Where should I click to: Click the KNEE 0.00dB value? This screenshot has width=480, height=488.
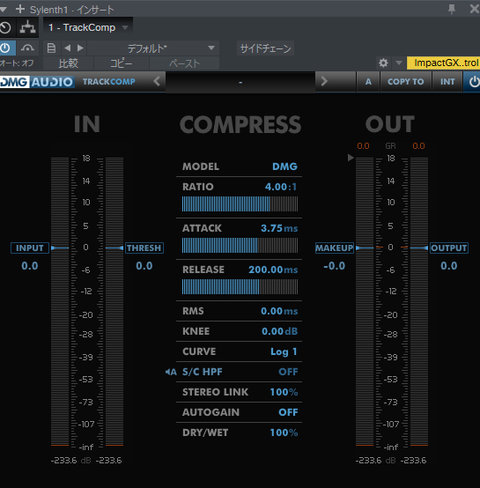[x=279, y=331]
